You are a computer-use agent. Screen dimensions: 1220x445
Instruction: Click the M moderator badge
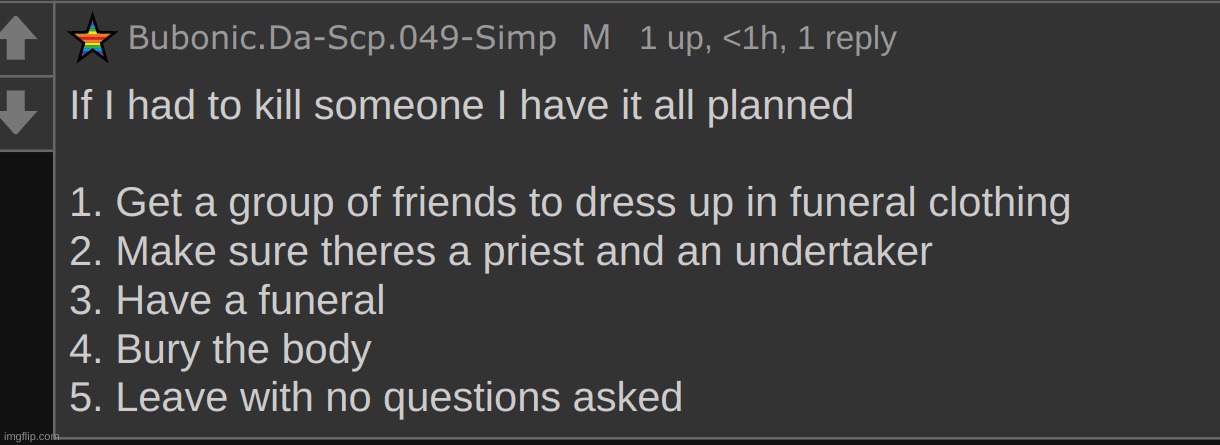click(596, 39)
